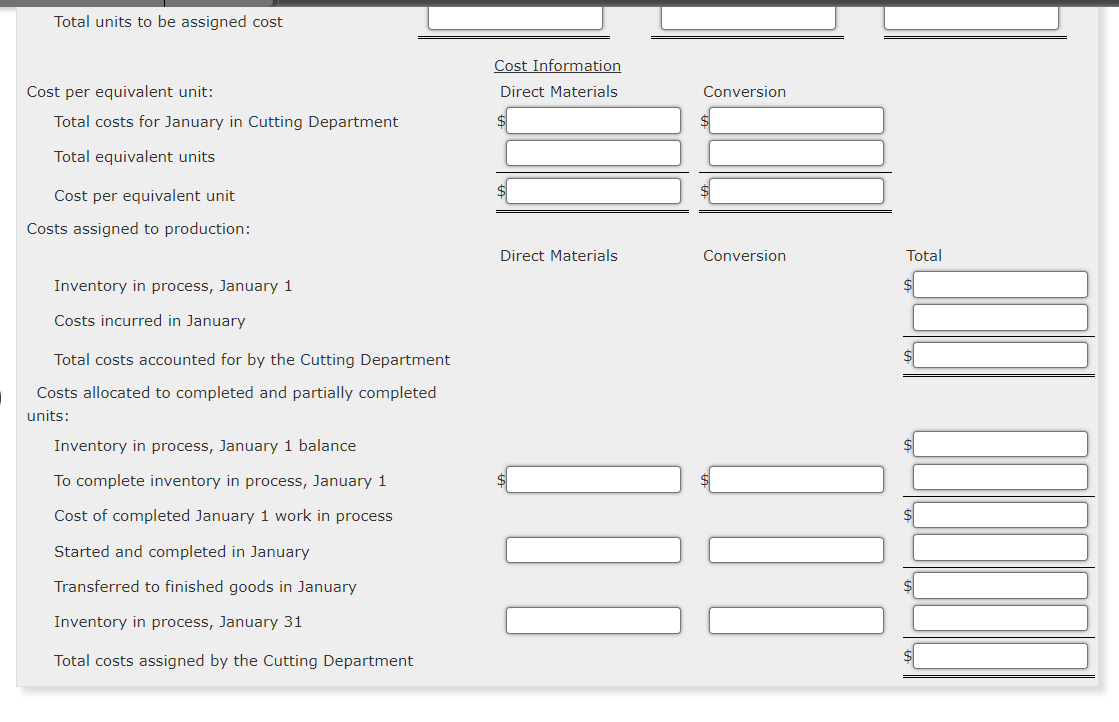Click the third Total units input box
This screenshot has height=722, width=1119.
tap(972, 17)
